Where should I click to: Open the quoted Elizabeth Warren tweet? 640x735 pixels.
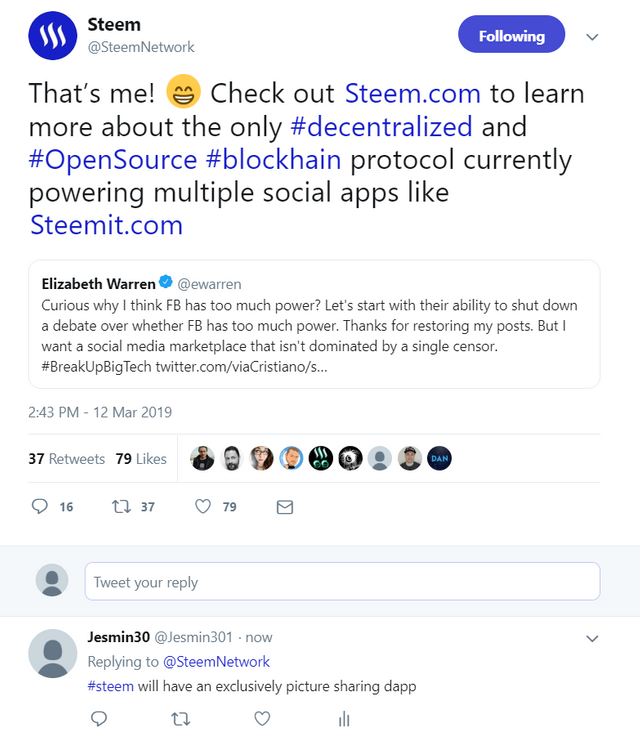(314, 324)
